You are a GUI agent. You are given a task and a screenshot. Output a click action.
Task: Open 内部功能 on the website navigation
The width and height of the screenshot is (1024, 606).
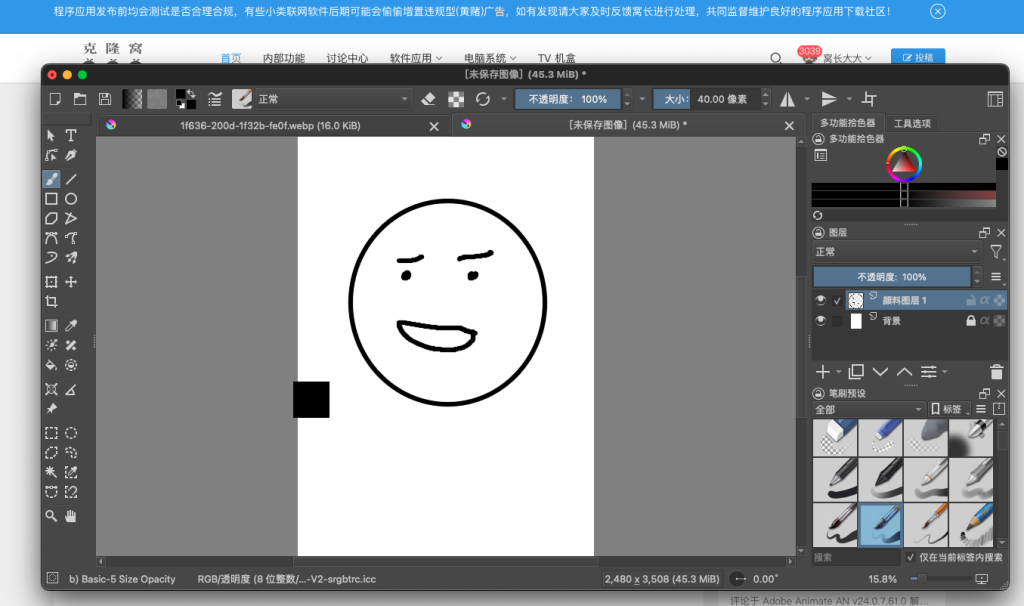point(284,58)
